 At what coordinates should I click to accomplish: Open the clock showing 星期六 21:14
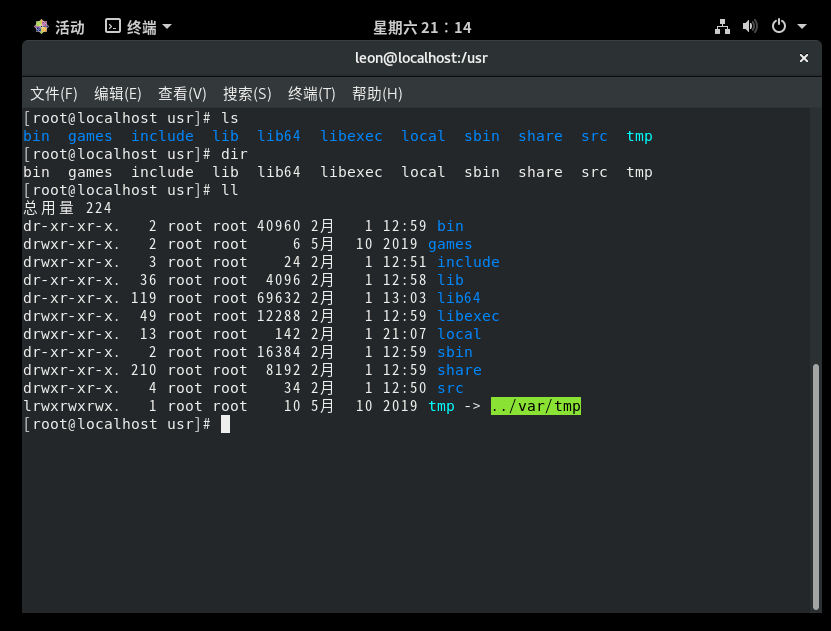click(x=422, y=27)
